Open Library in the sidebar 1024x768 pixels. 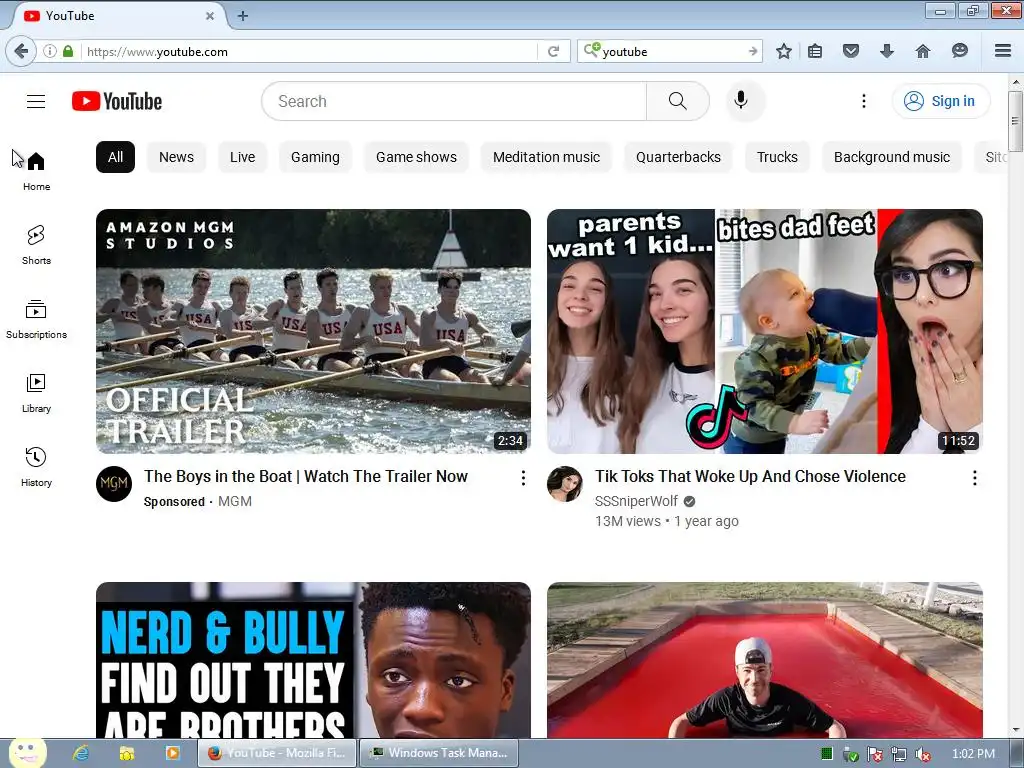[x=36, y=393]
